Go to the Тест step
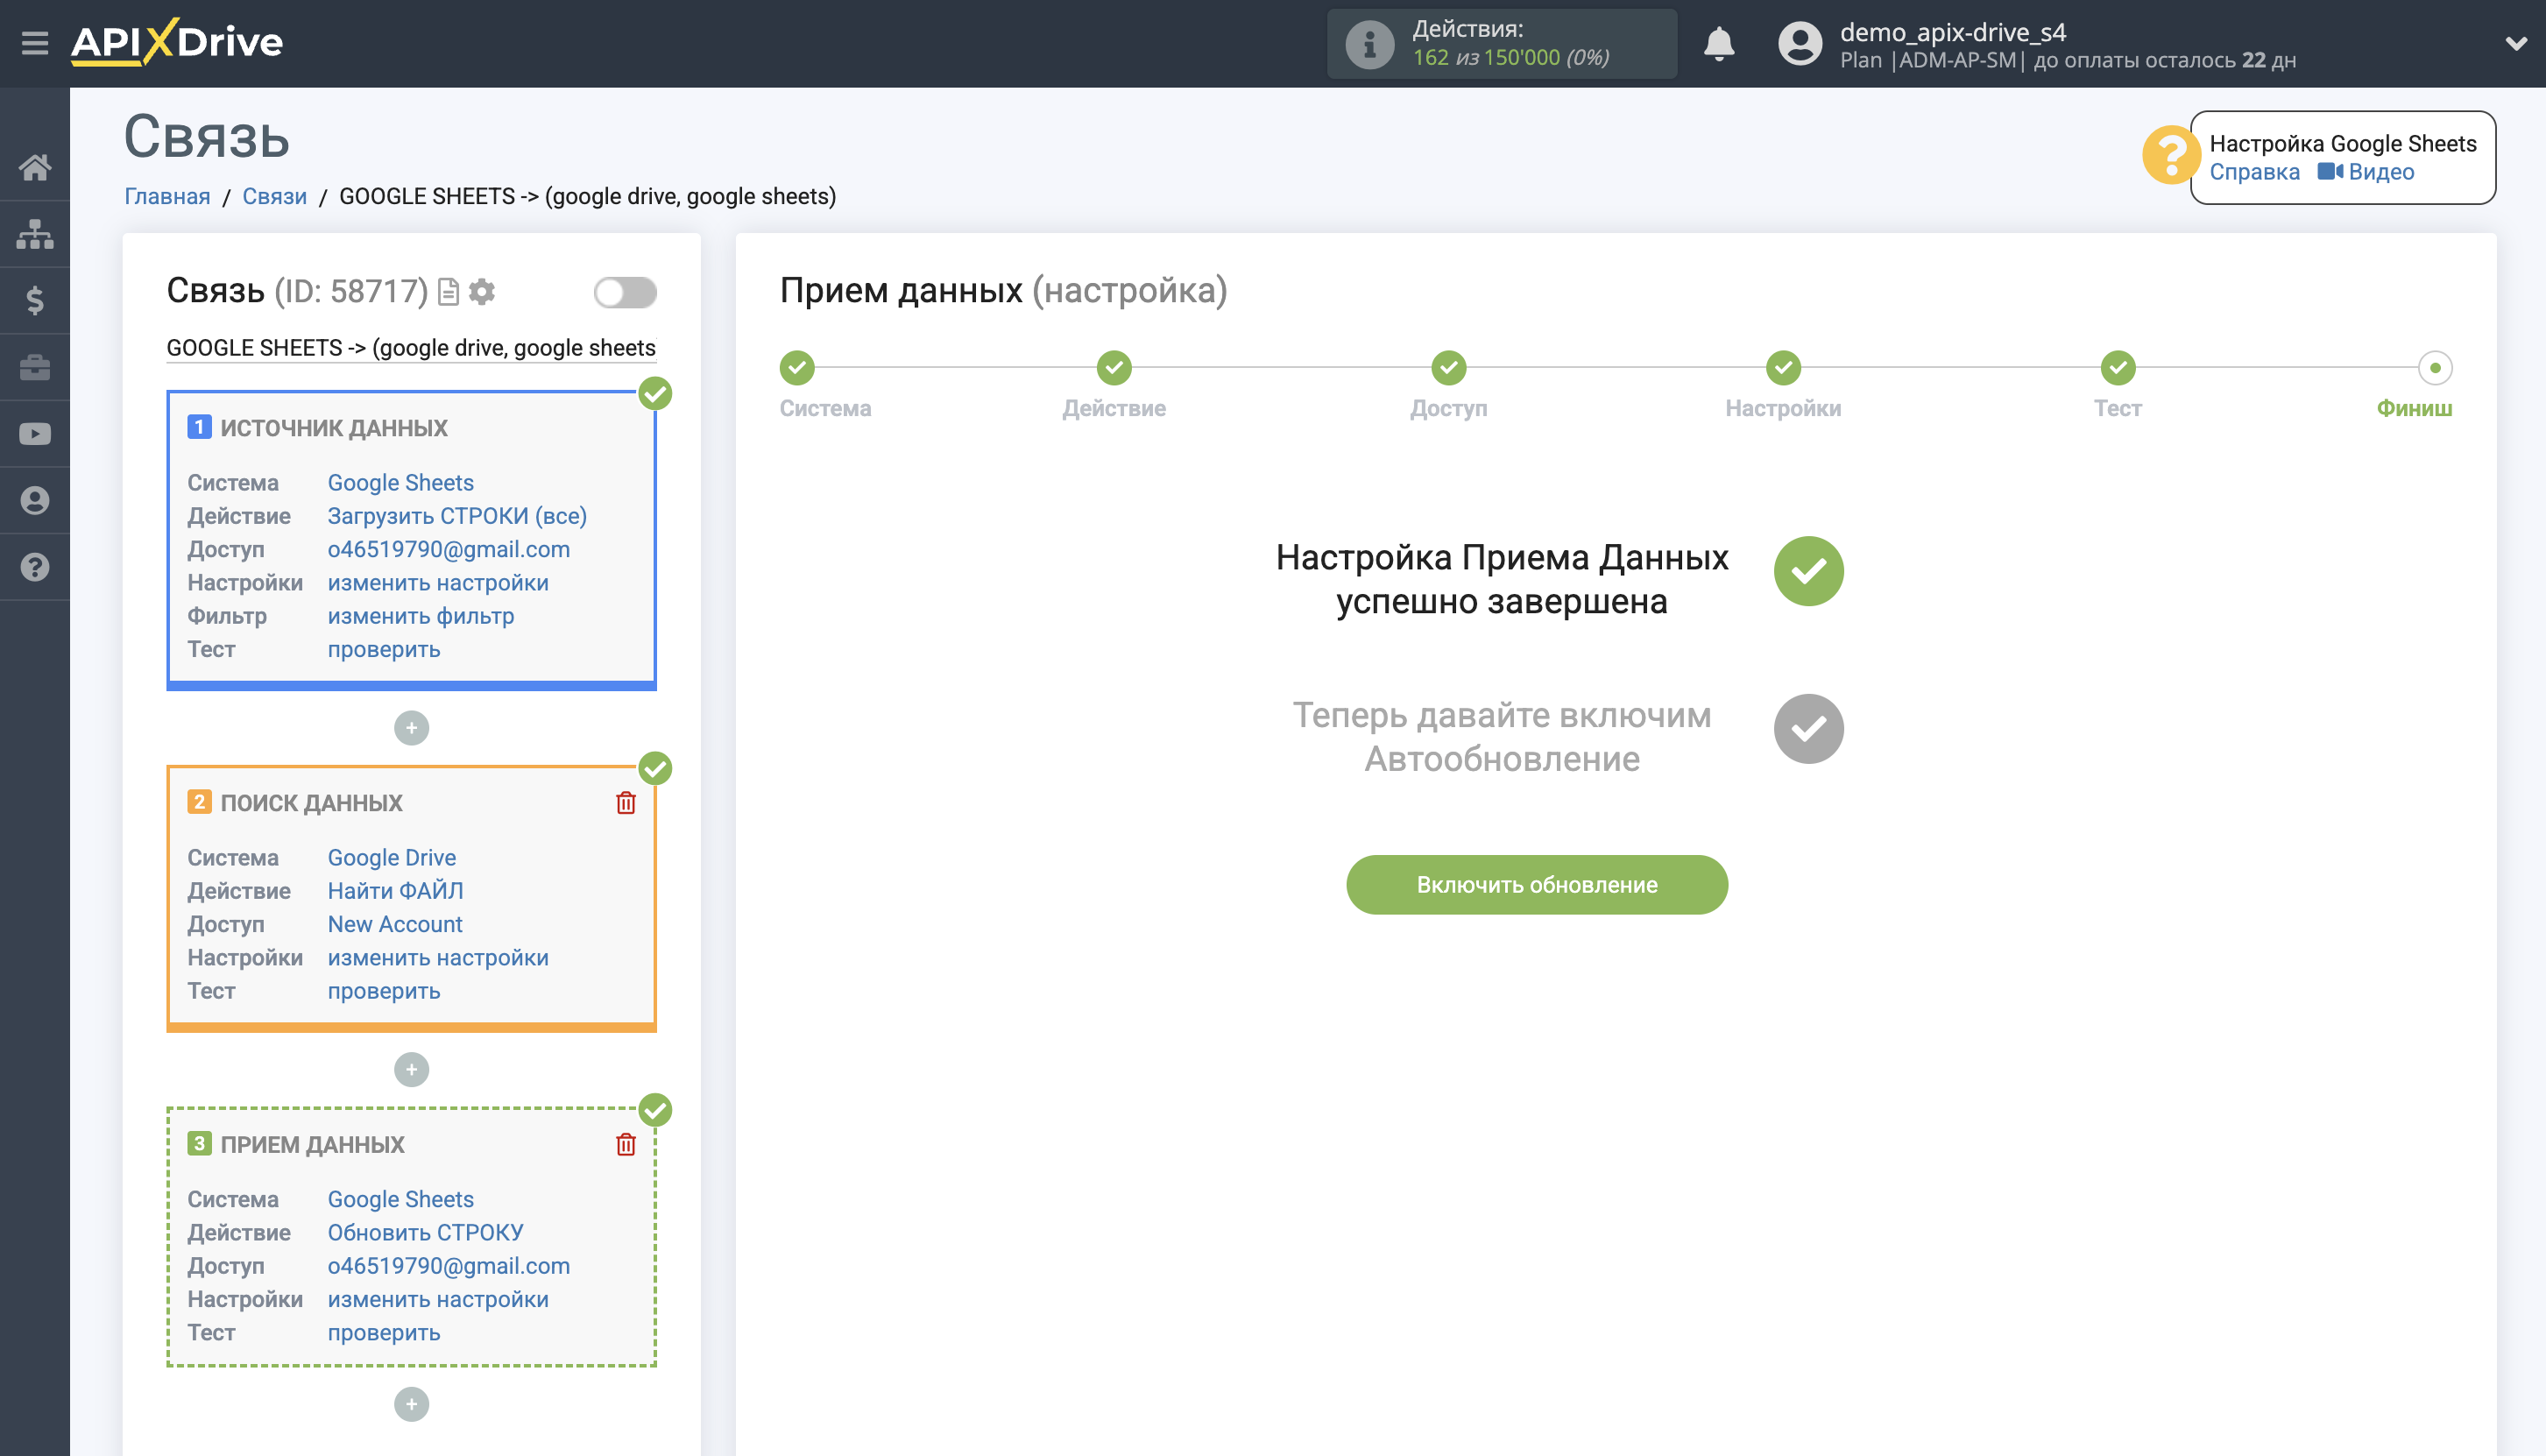The width and height of the screenshot is (2546, 1456). pyautogui.click(x=2118, y=368)
